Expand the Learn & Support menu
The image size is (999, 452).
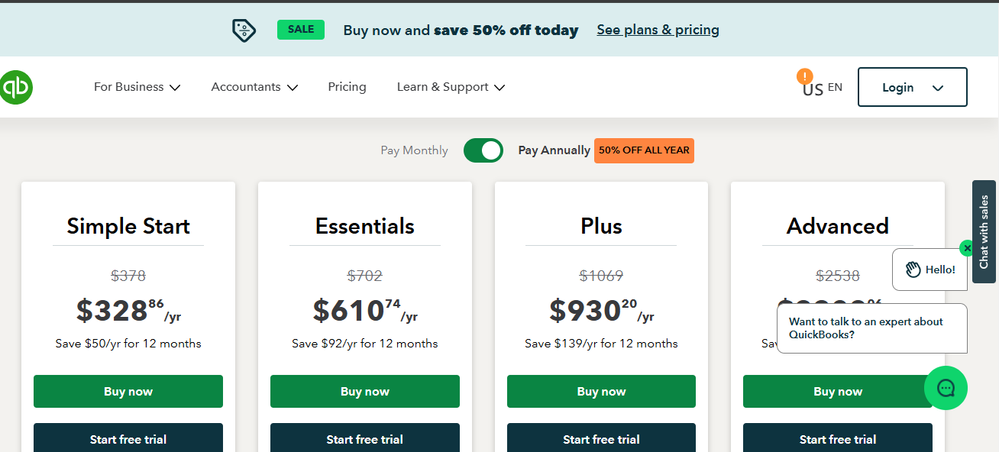(450, 87)
